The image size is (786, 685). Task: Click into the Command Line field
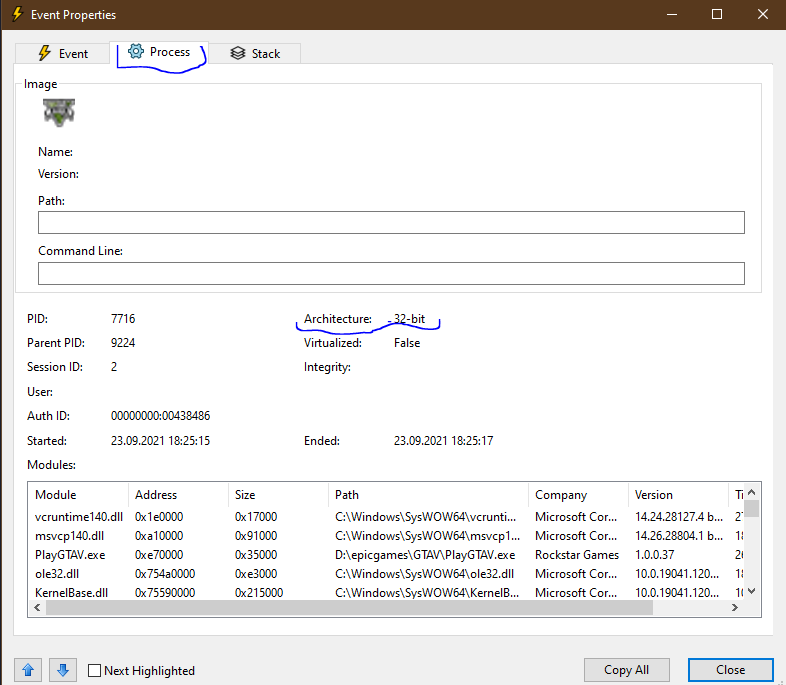coord(391,274)
